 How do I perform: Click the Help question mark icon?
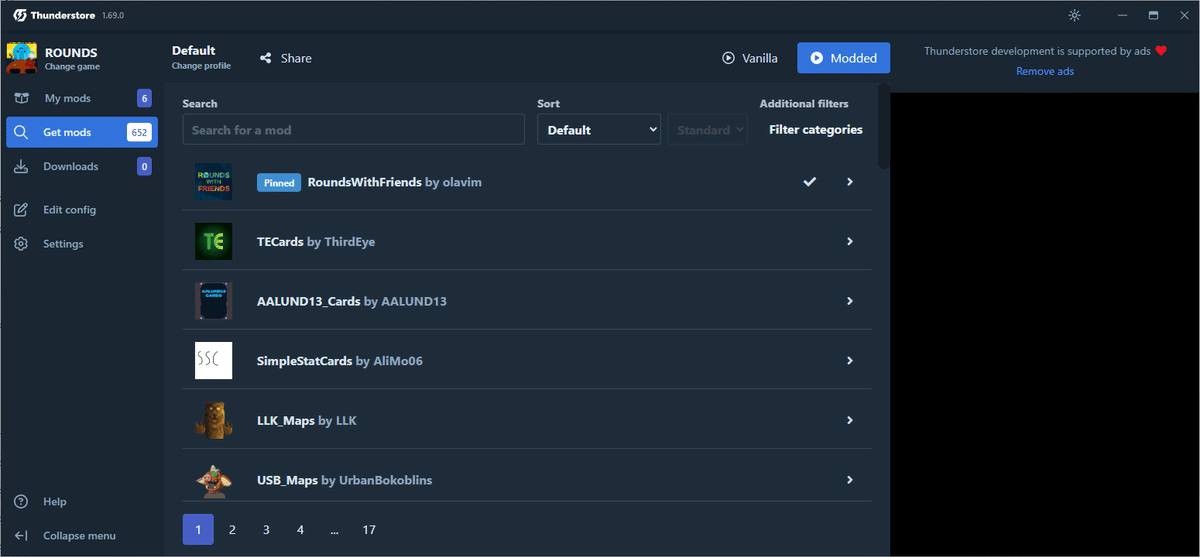(21, 501)
